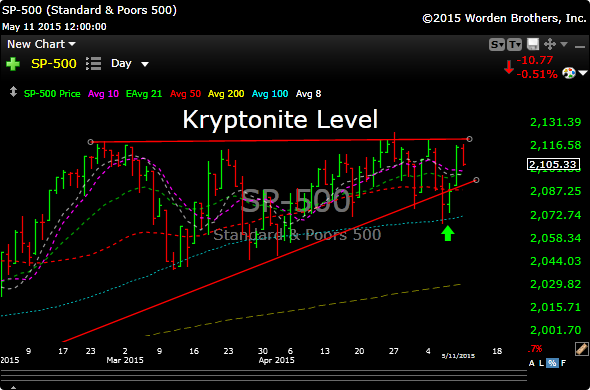The width and height of the screenshot is (590, 390).
Task: Click the 2,044.03 price scale label
Action: [x=555, y=261]
